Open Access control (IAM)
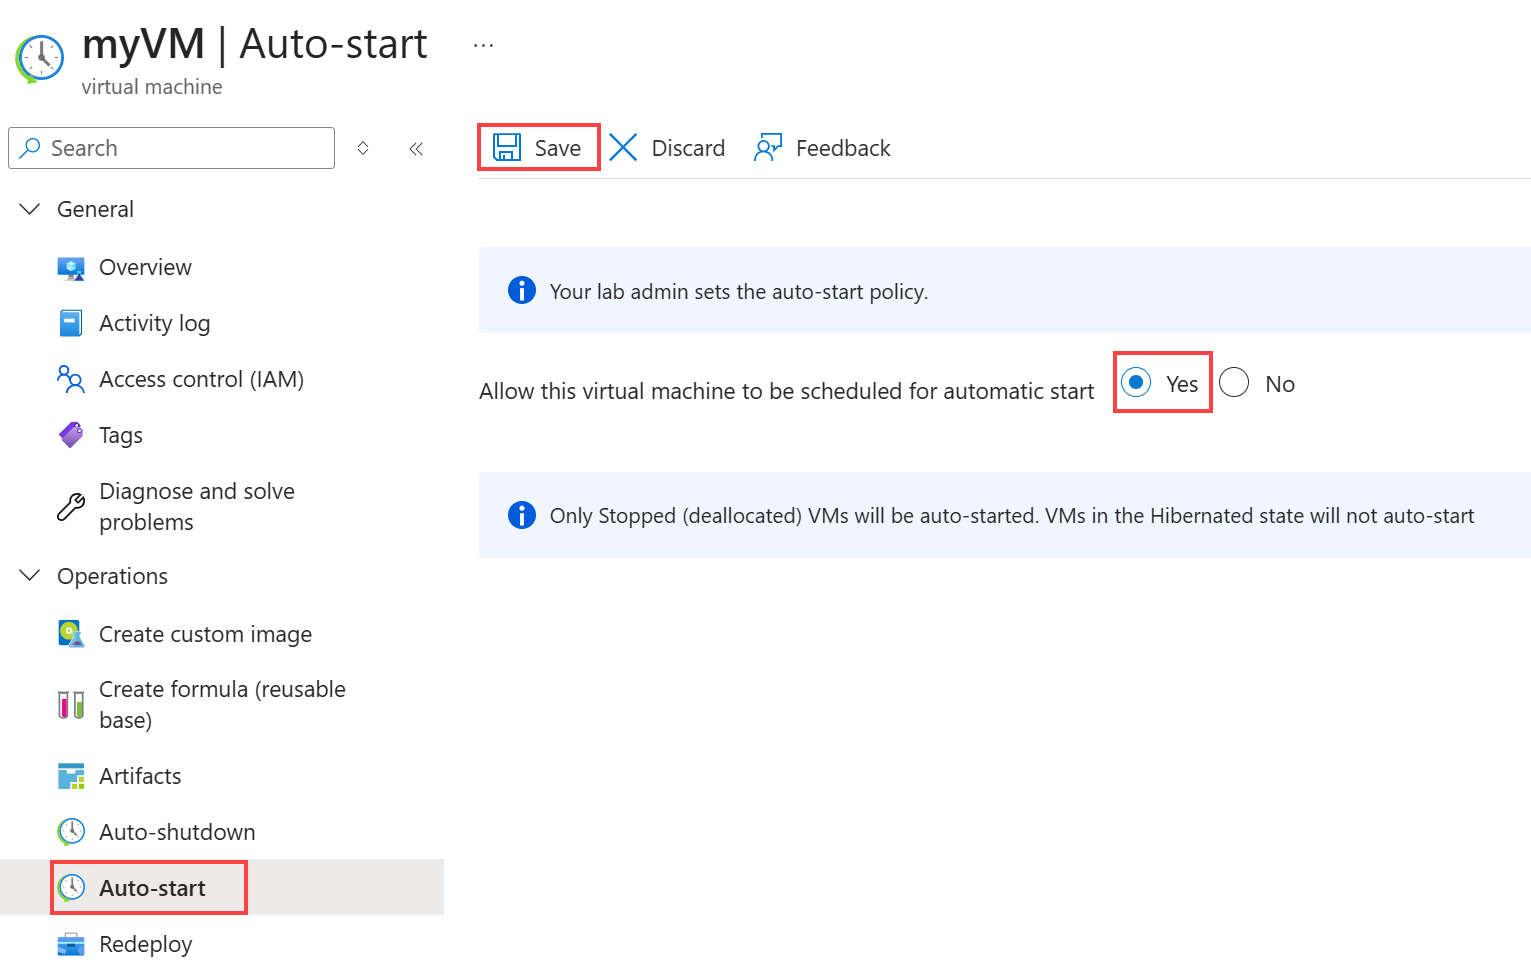The width and height of the screenshot is (1531, 974). [x=201, y=379]
